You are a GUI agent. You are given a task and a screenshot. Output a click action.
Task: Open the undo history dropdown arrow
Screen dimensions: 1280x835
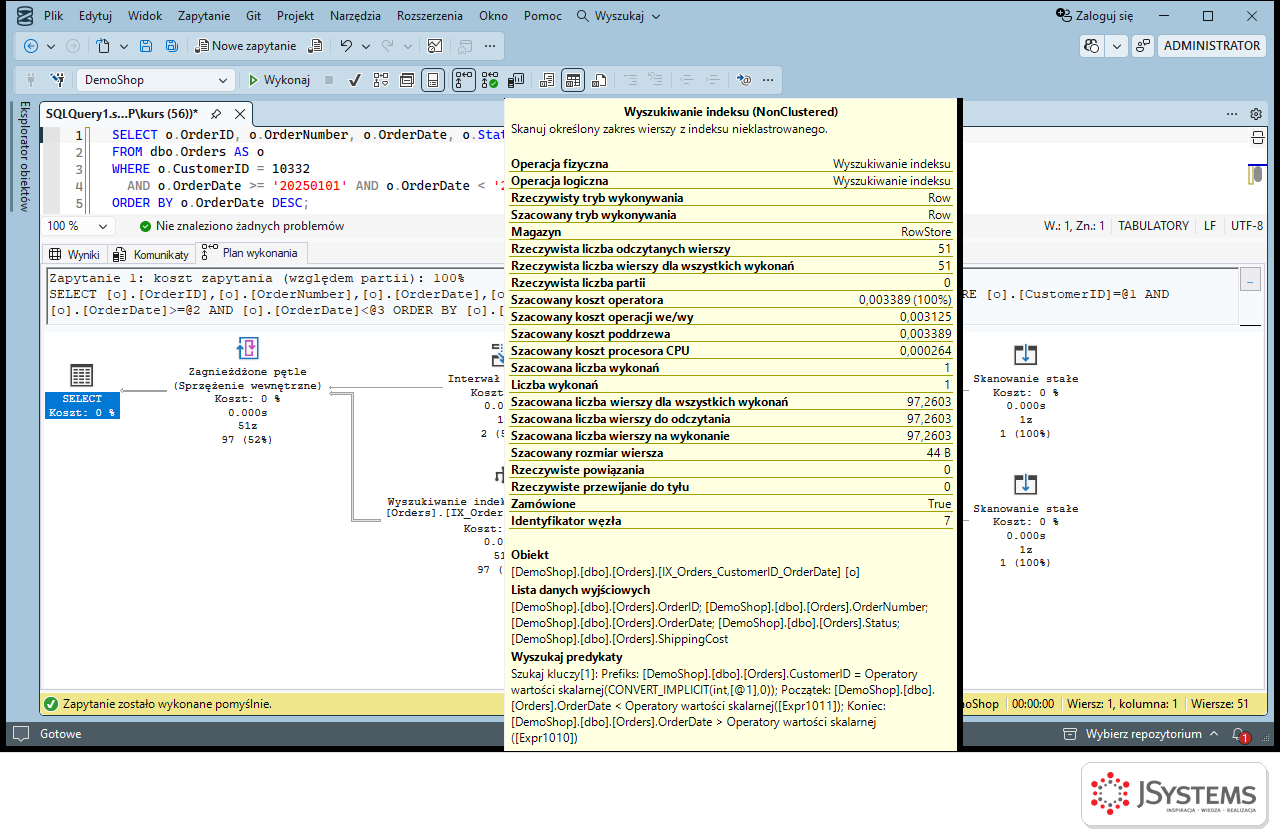[366, 46]
